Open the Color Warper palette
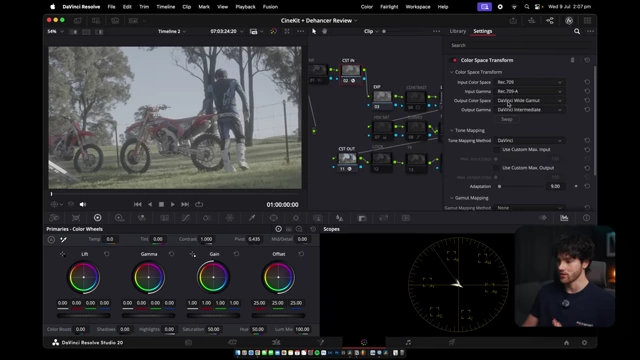The image size is (640, 360). coord(230,218)
